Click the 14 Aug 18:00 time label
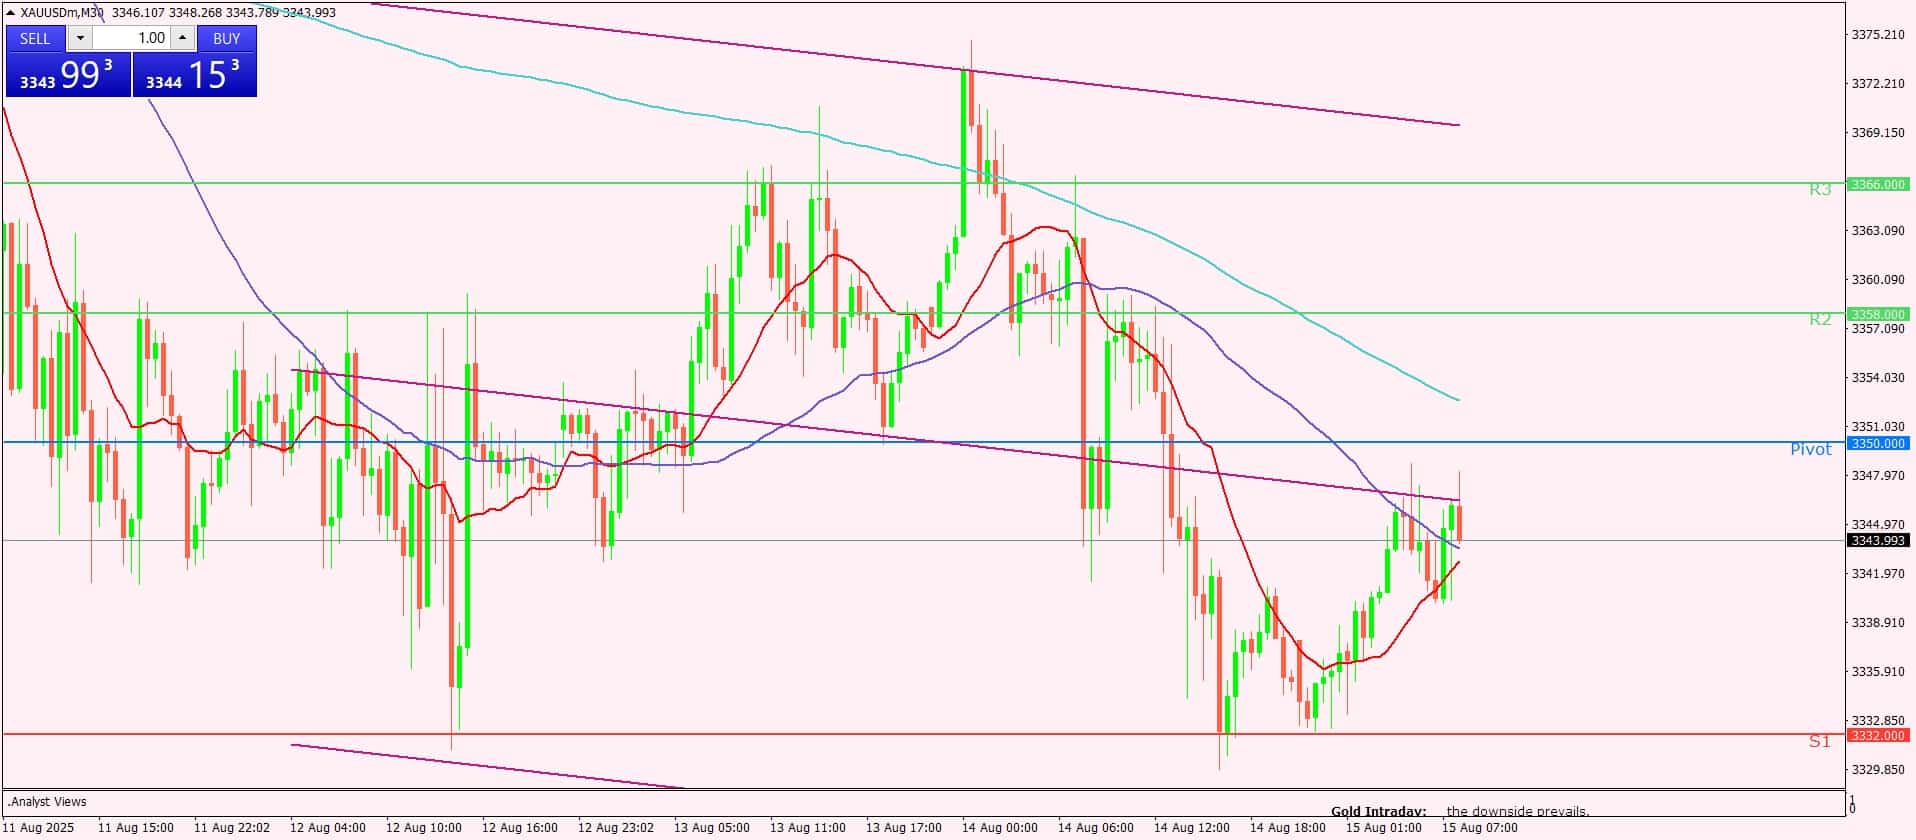Image resolution: width=1916 pixels, height=840 pixels. [1288, 827]
